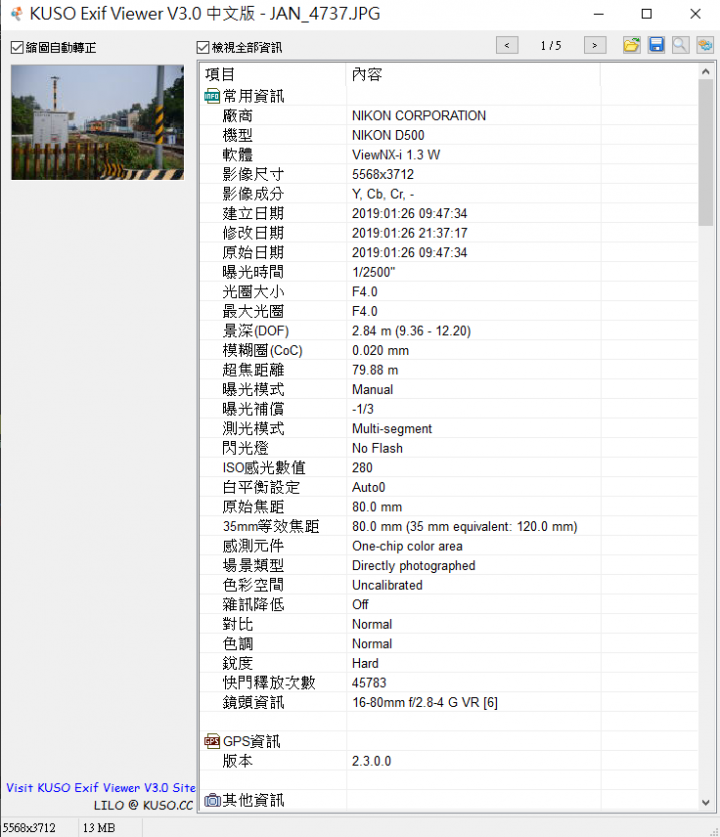Select the GPS version 2.3.0.0 value

pos(371,761)
